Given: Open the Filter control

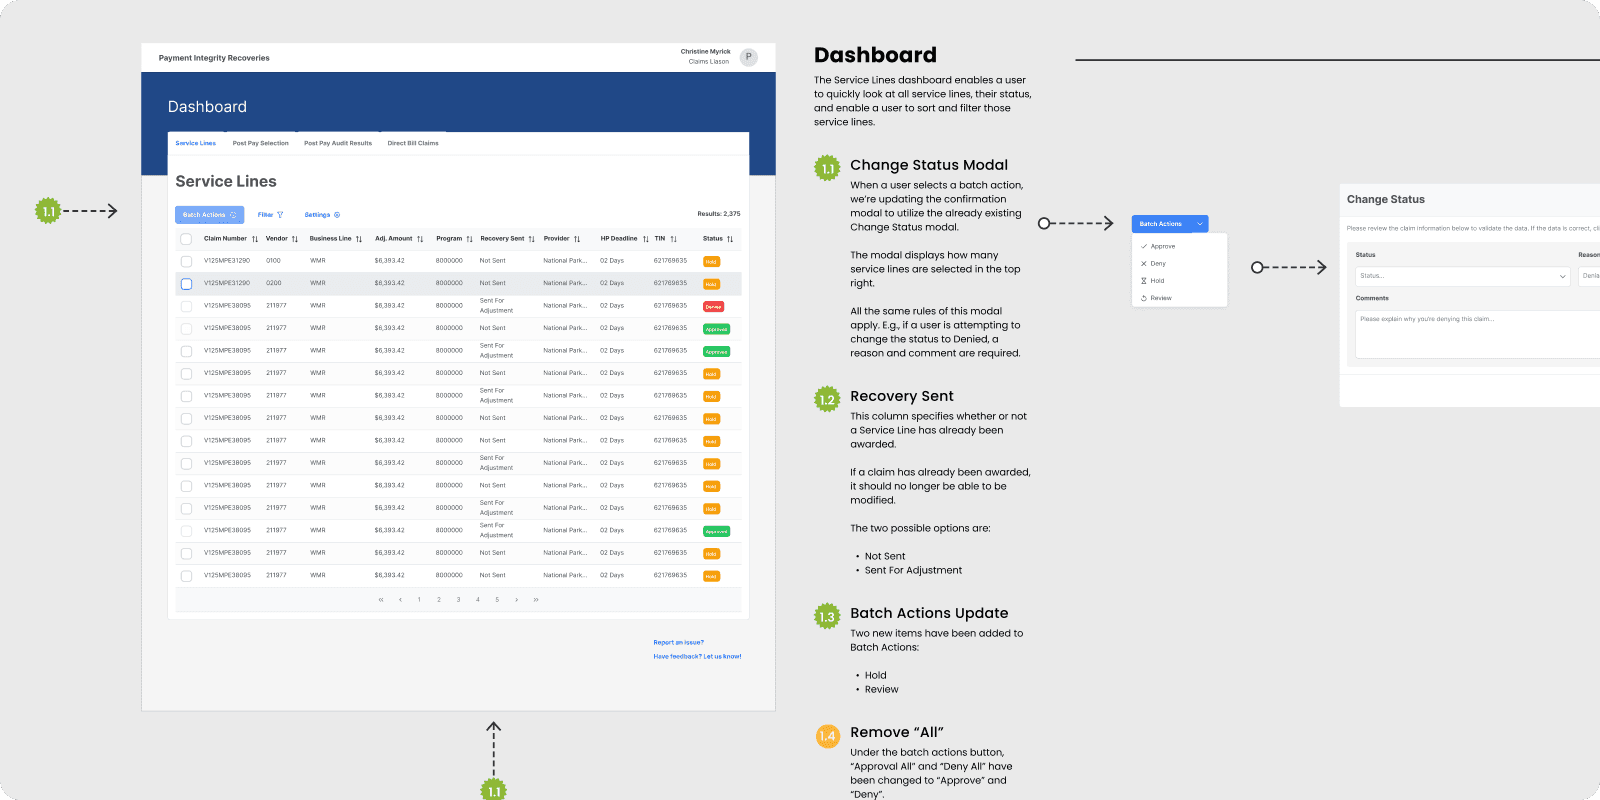Looking at the screenshot, I should pos(270,215).
